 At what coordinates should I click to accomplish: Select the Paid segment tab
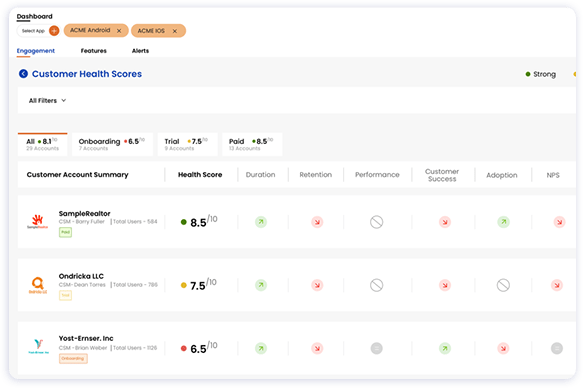point(252,144)
